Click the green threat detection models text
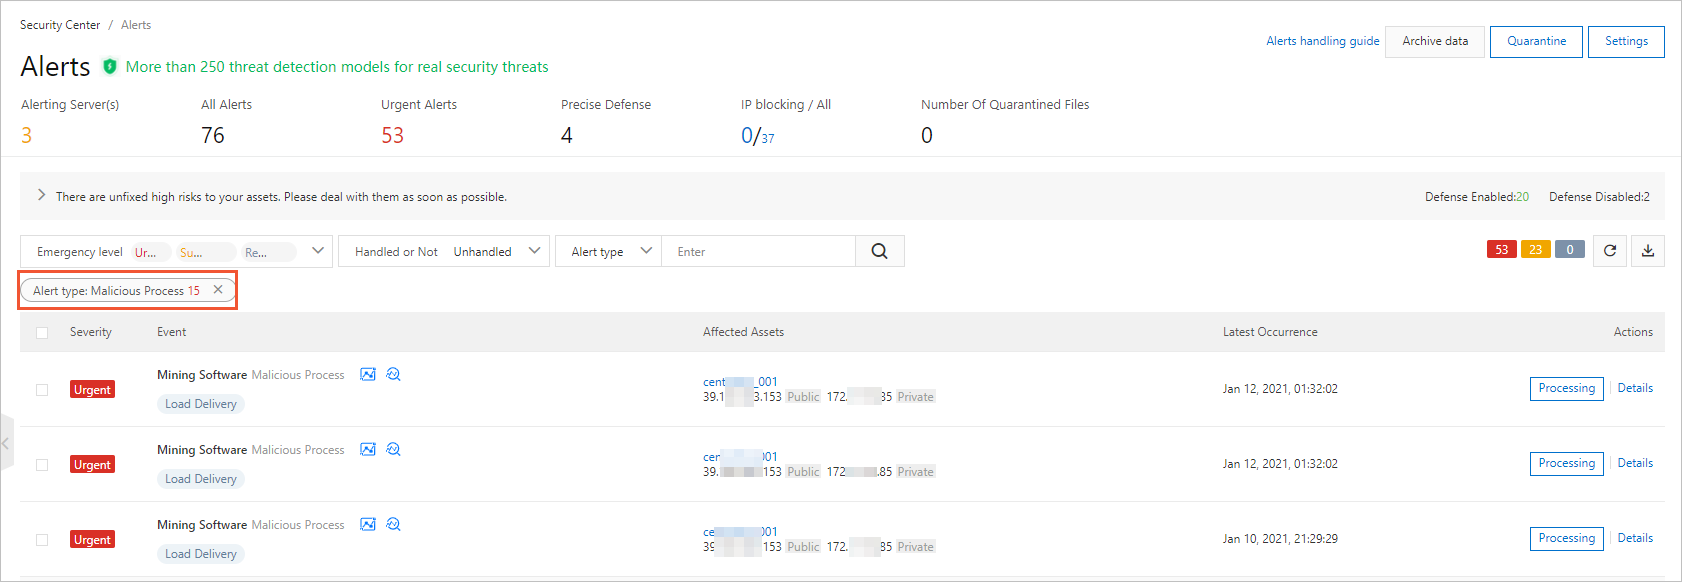Viewport: 1682px width, 582px height. coord(337,67)
